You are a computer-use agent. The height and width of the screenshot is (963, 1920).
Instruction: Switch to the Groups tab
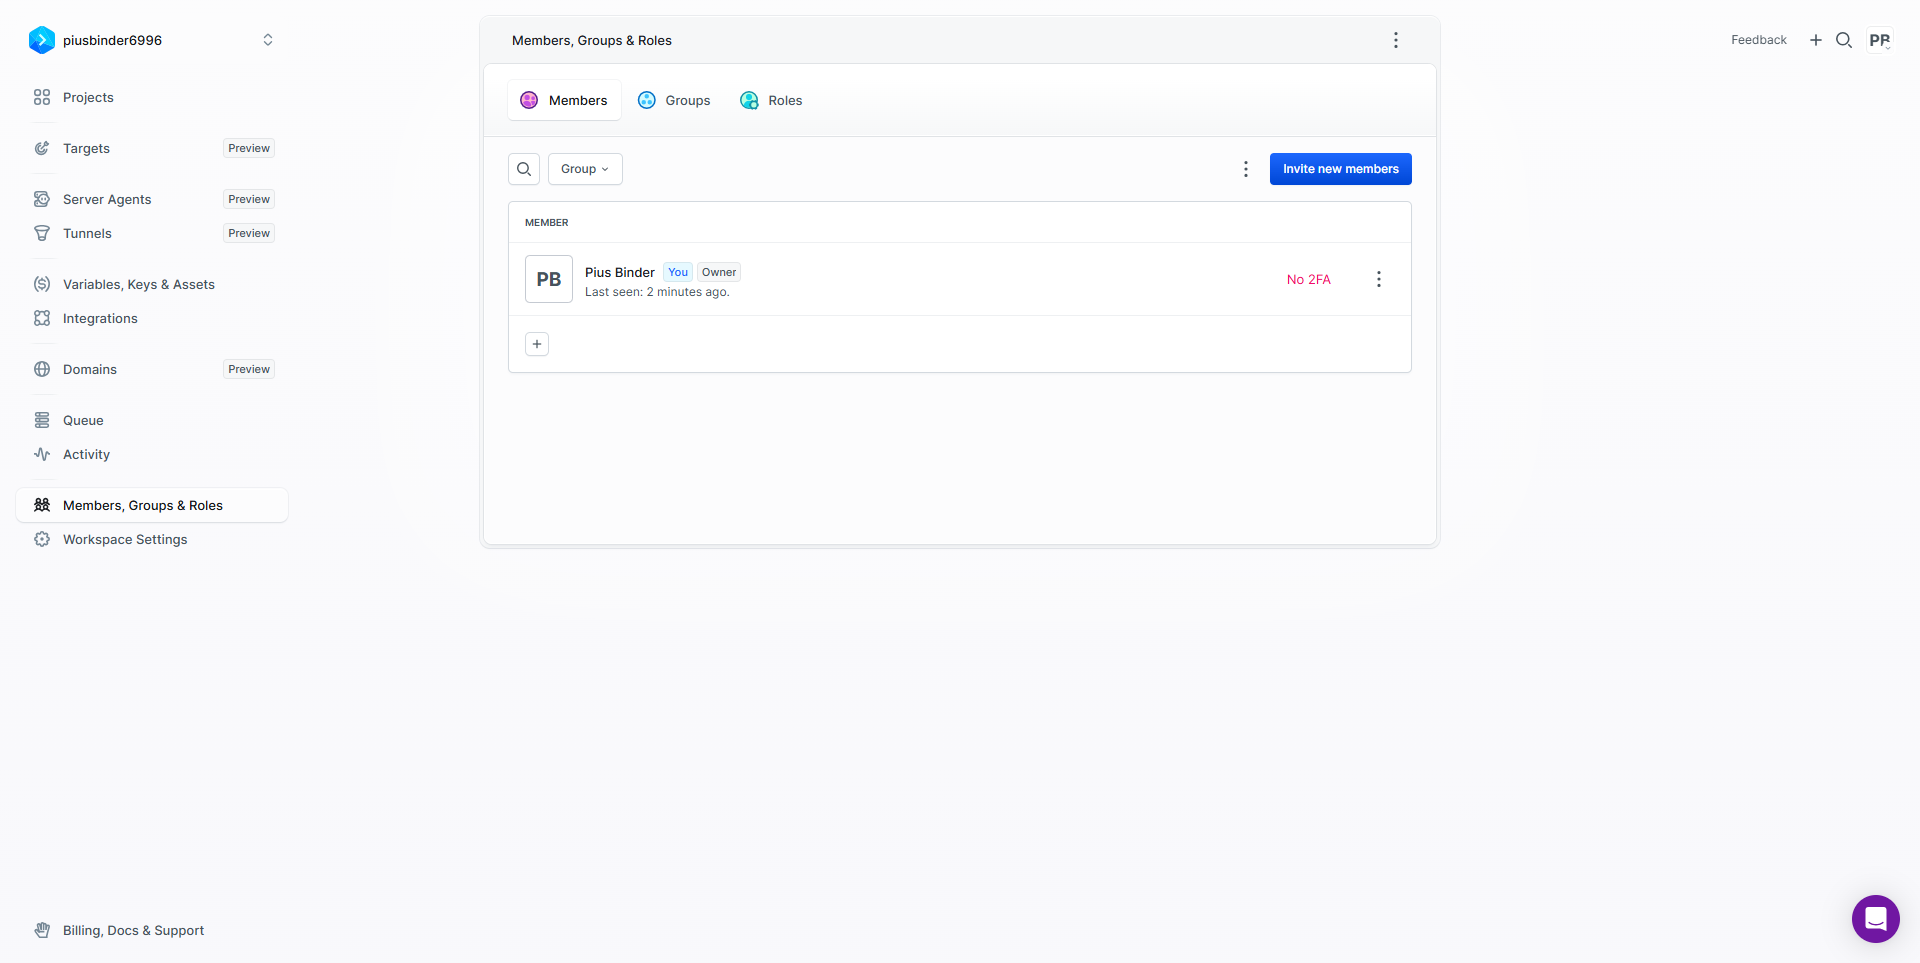point(674,100)
